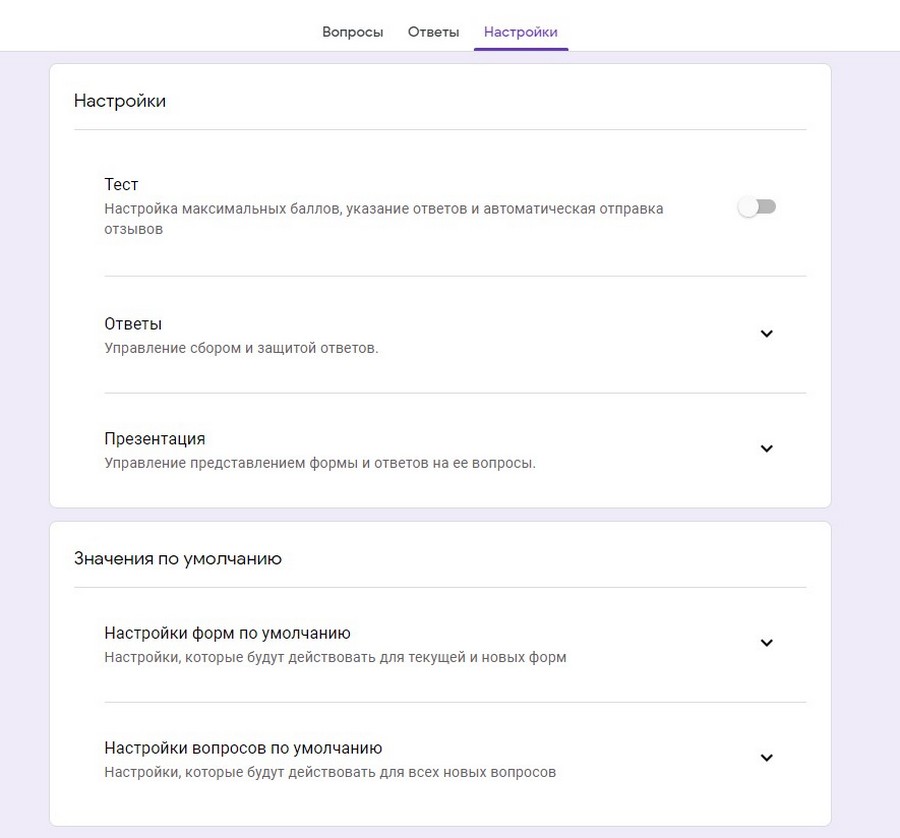Open Настройки форм по умолчанию dropdown arrow
The image size is (900, 838).
pos(767,644)
